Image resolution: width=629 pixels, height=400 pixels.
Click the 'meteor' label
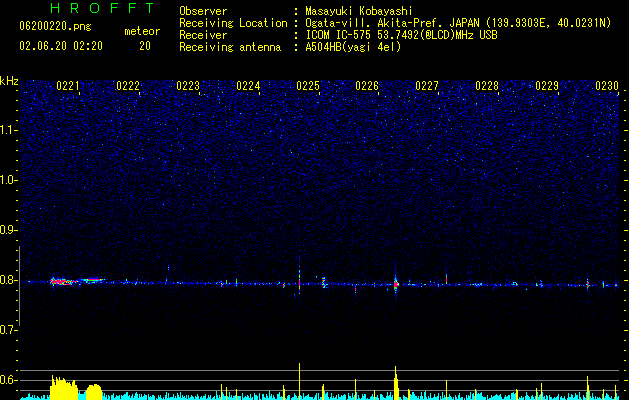tap(142, 31)
